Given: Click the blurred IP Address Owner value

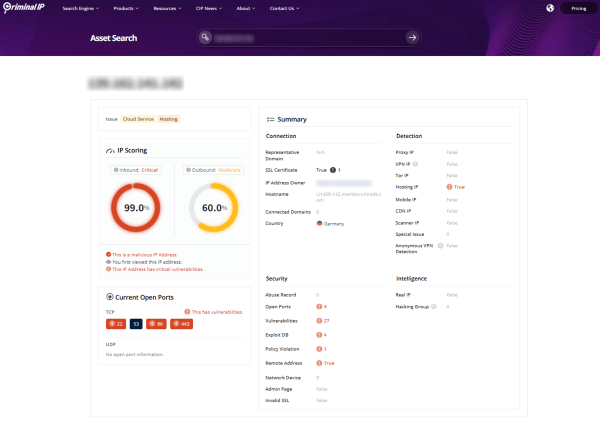Looking at the screenshot, I should [x=344, y=183].
